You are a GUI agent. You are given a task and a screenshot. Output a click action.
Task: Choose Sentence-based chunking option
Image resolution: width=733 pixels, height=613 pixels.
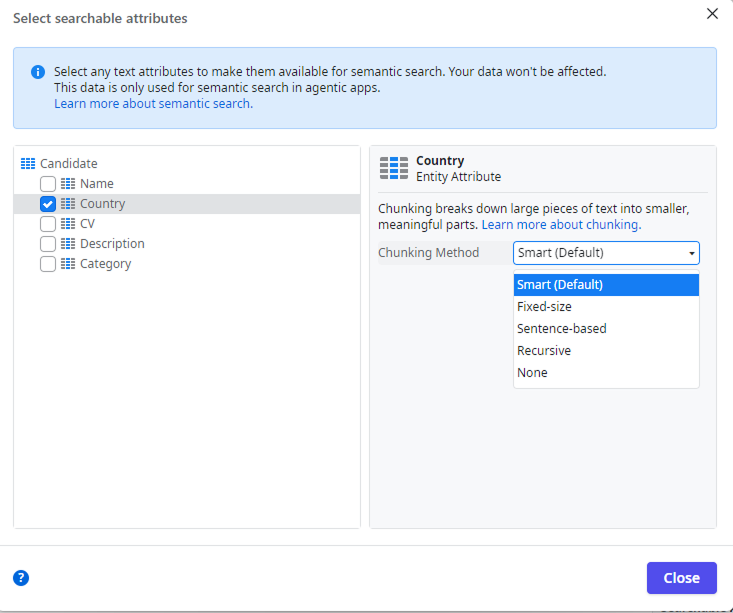coord(606,329)
